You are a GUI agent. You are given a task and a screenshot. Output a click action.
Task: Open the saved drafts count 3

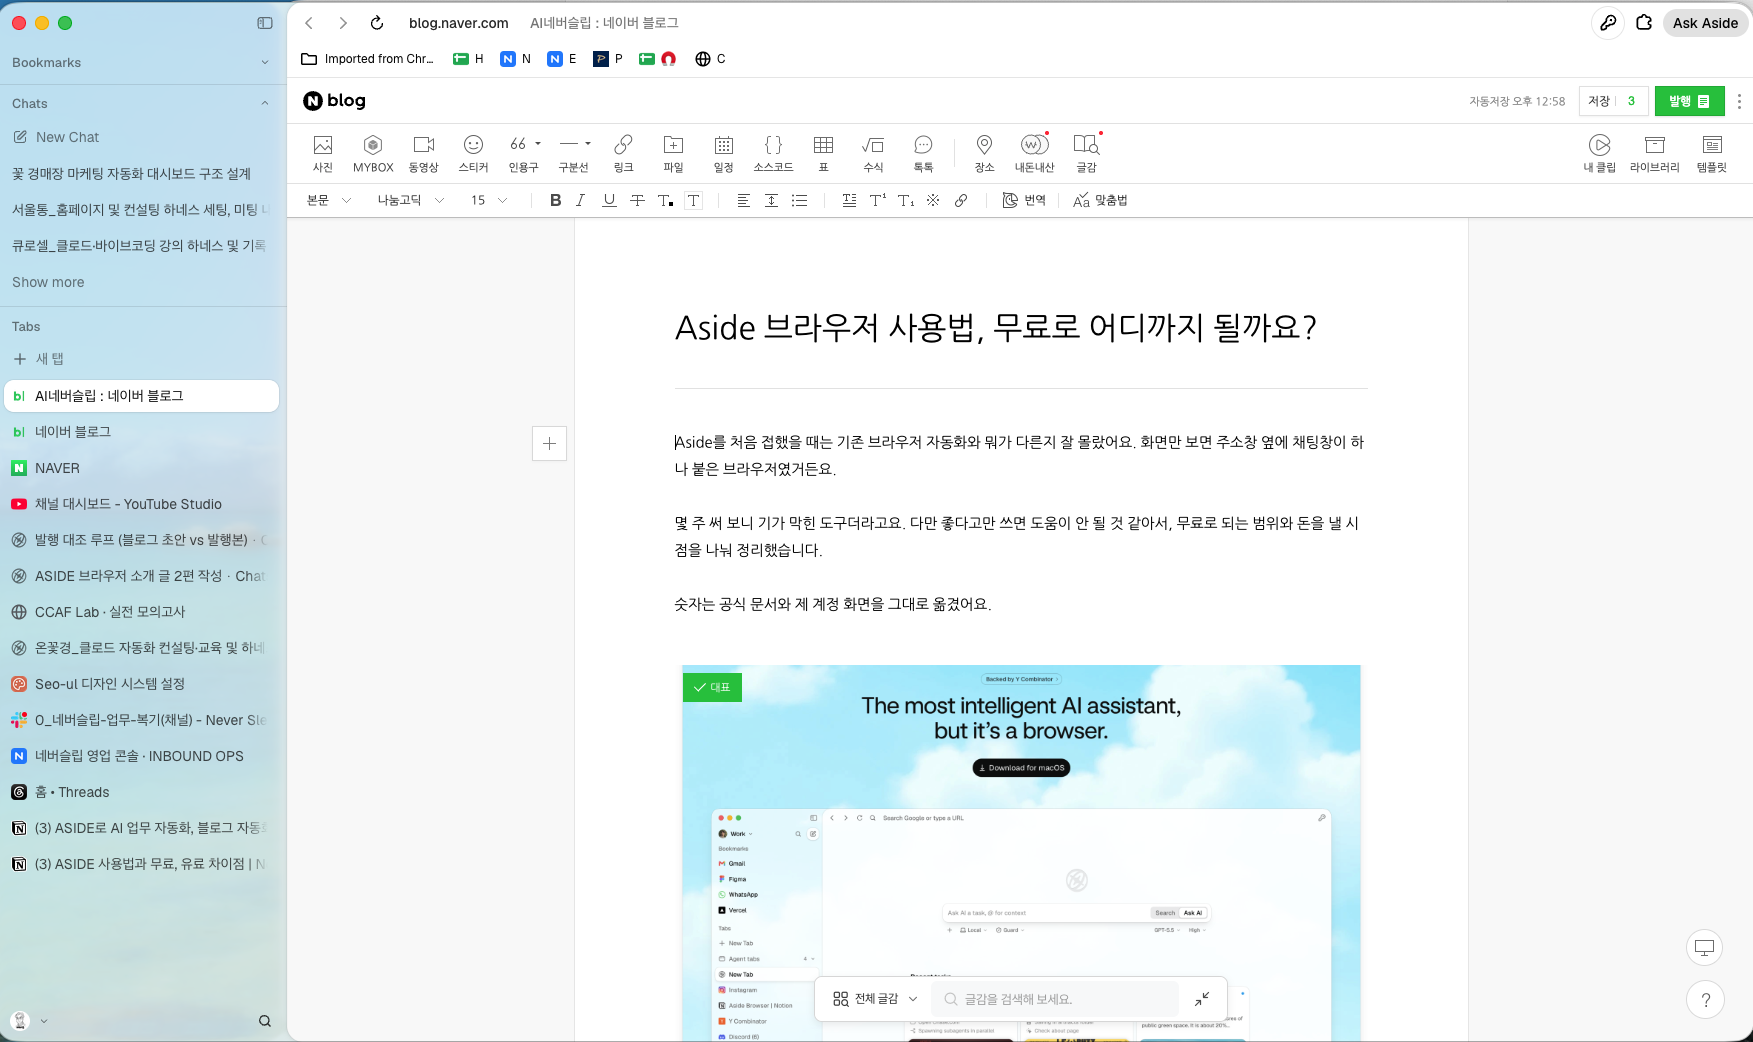[1632, 101]
